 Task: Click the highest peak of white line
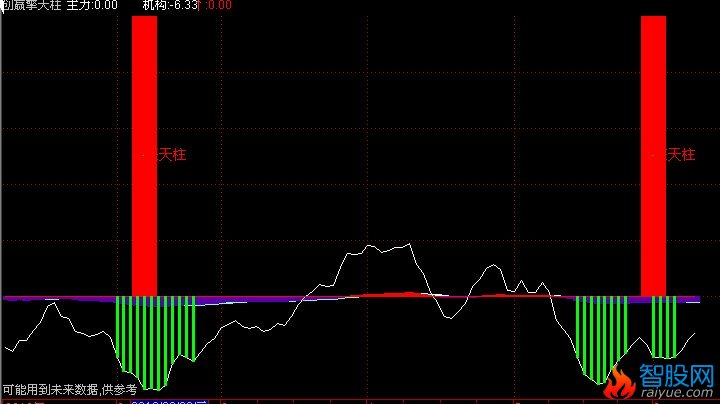coord(409,244)
